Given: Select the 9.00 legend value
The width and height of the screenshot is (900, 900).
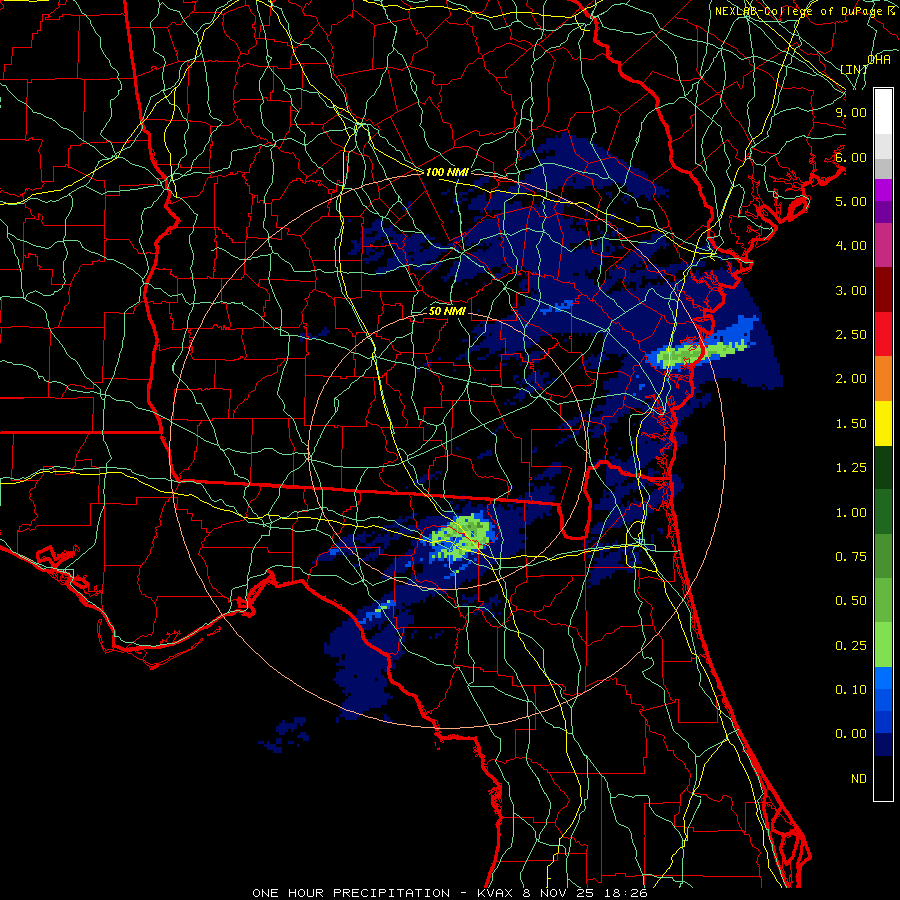Looking at the screenshot, I should click(x=851, y=112).
